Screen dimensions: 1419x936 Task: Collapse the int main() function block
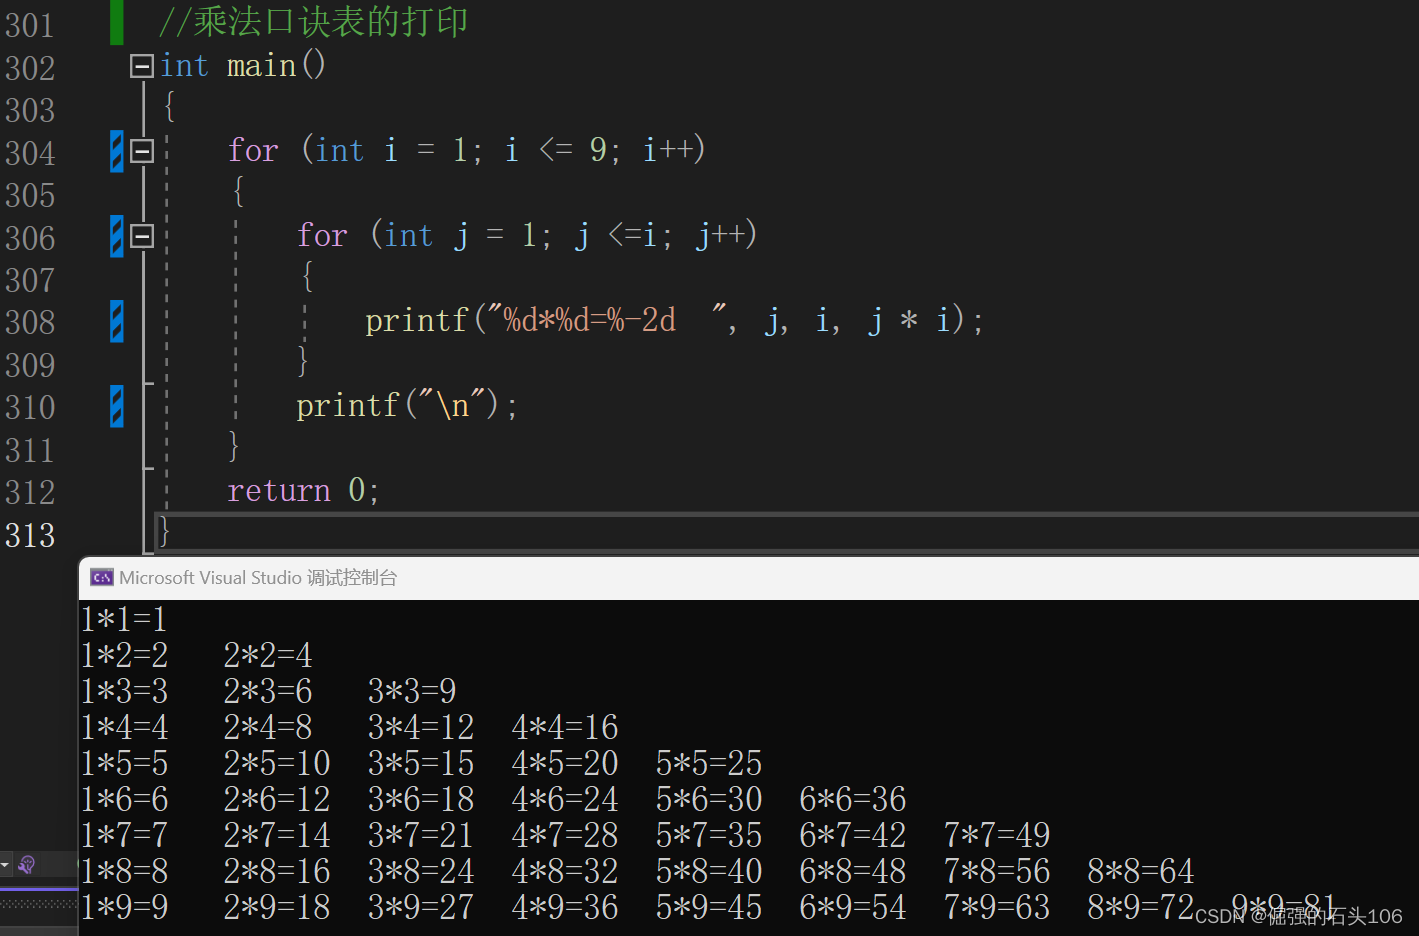[142, 66]
